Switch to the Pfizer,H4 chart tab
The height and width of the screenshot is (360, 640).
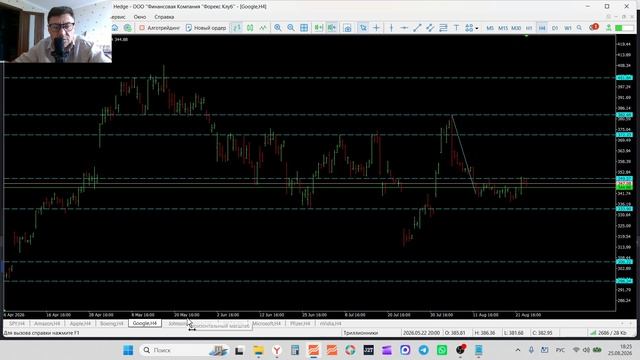pos(300,323)
